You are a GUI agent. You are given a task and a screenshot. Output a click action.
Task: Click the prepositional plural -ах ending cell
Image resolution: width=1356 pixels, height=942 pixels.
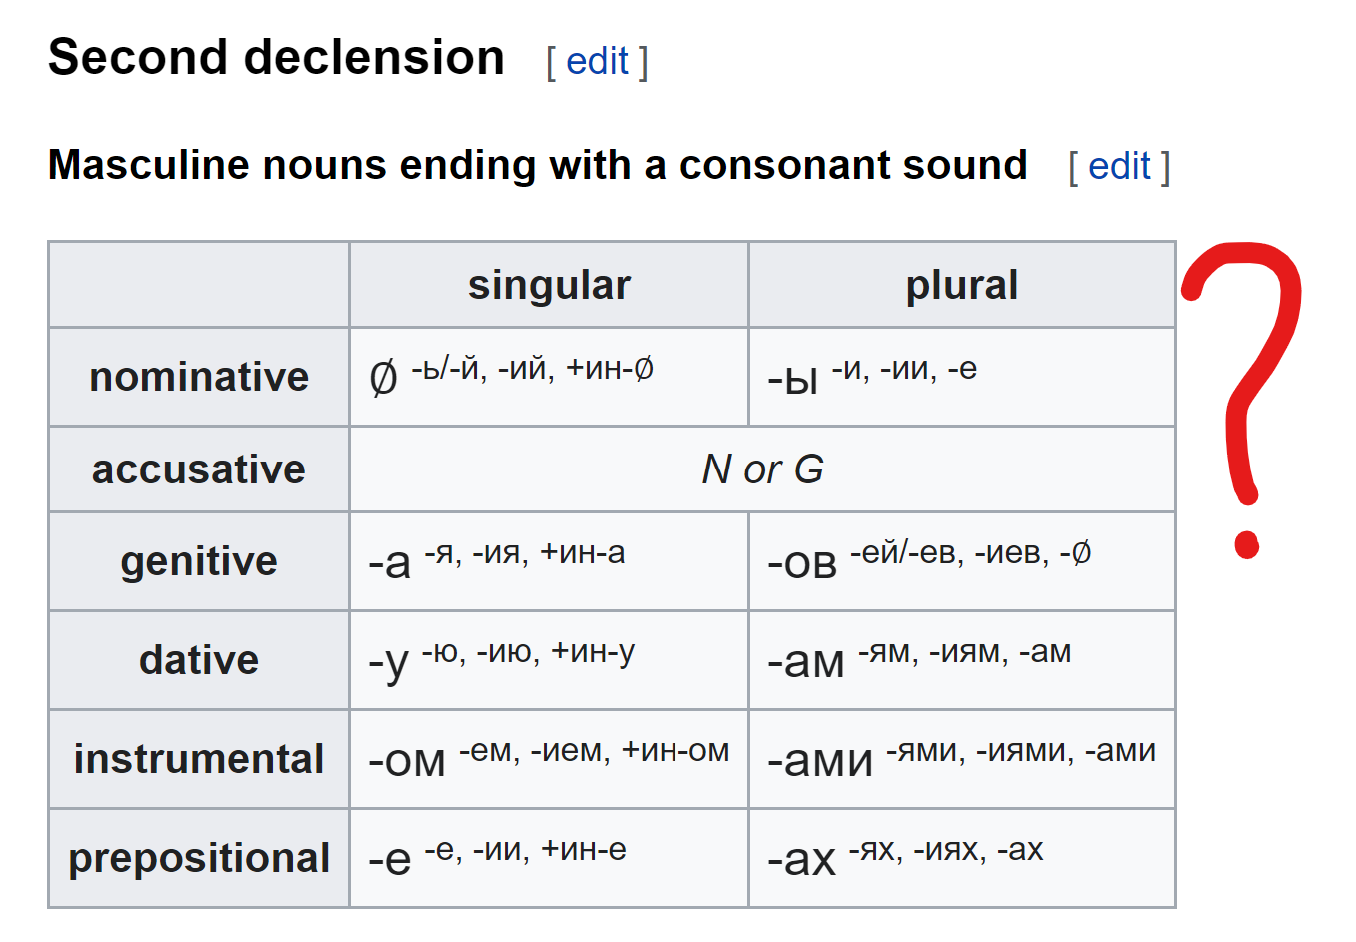point(961,858)
